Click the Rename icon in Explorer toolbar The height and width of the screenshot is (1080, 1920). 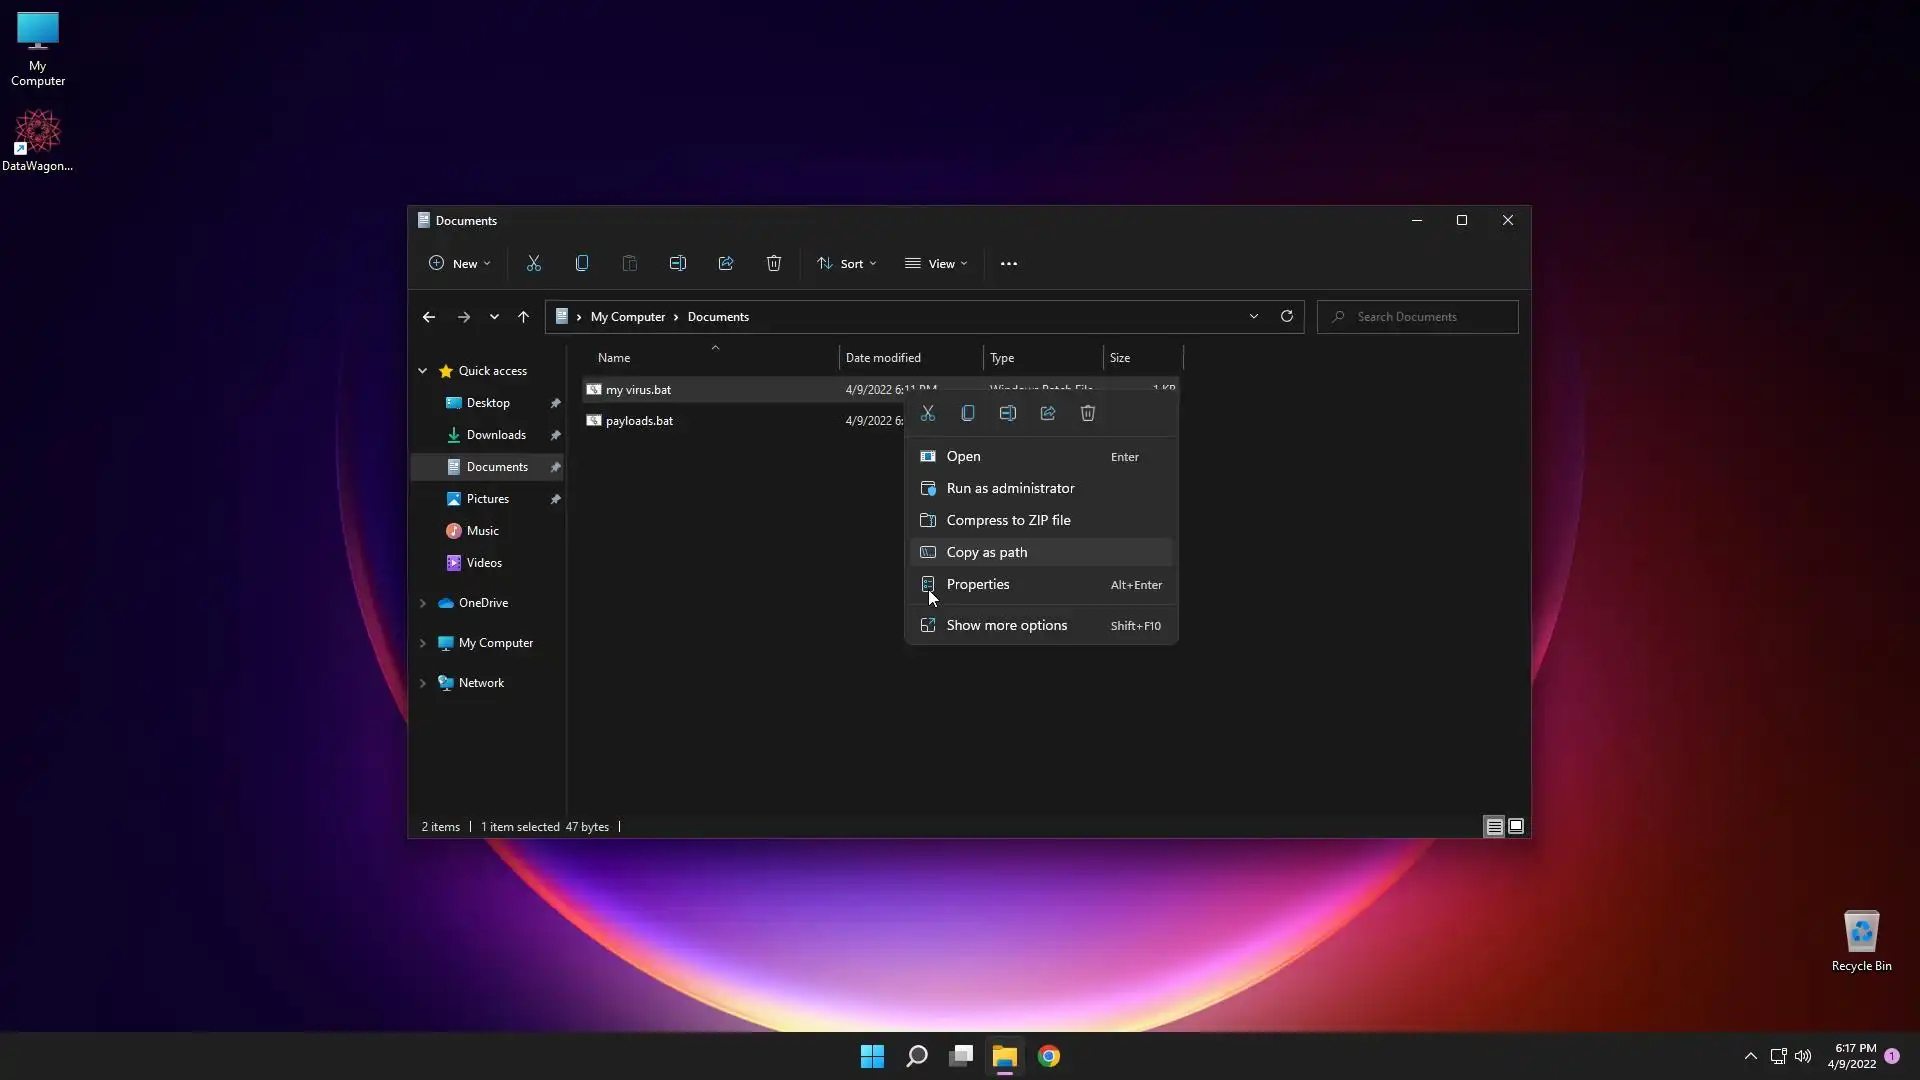(x=678, y=263)
